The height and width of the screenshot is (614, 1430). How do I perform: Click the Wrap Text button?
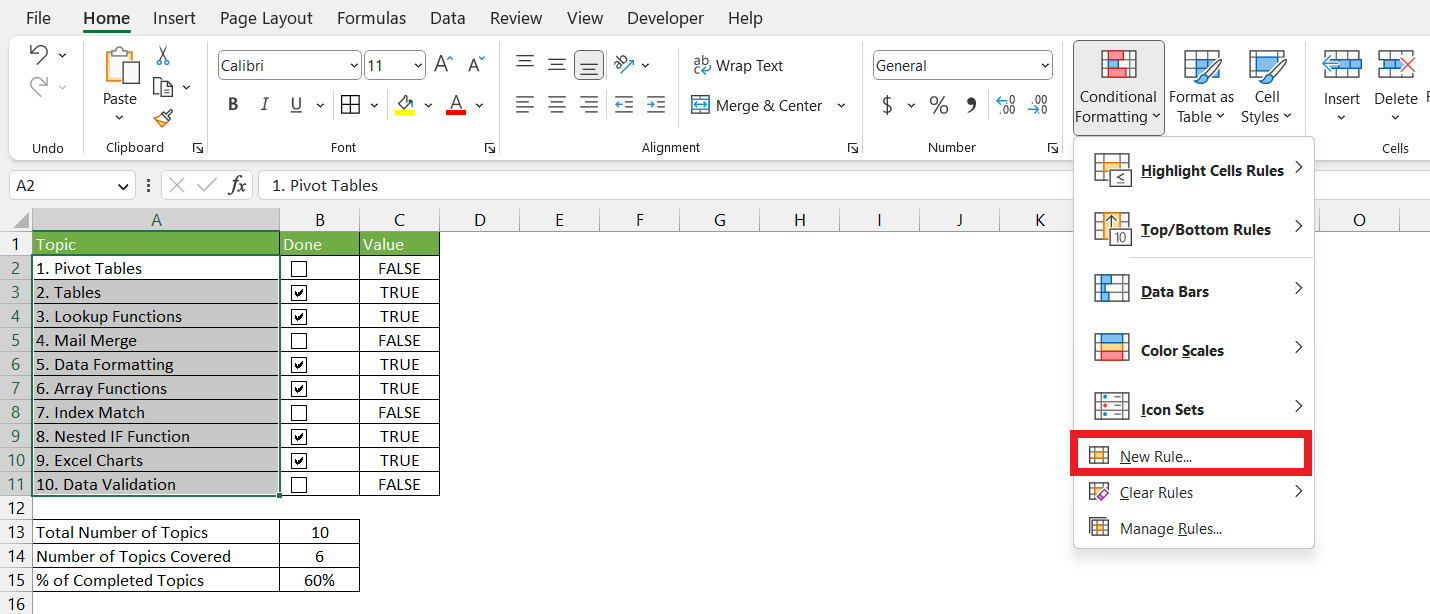738,65
